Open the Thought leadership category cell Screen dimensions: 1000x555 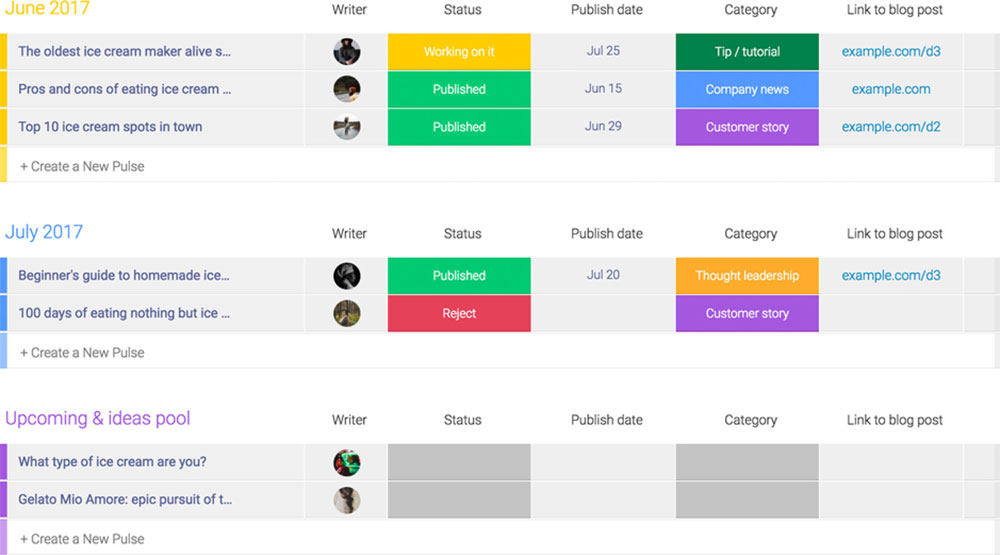[747, 276]
